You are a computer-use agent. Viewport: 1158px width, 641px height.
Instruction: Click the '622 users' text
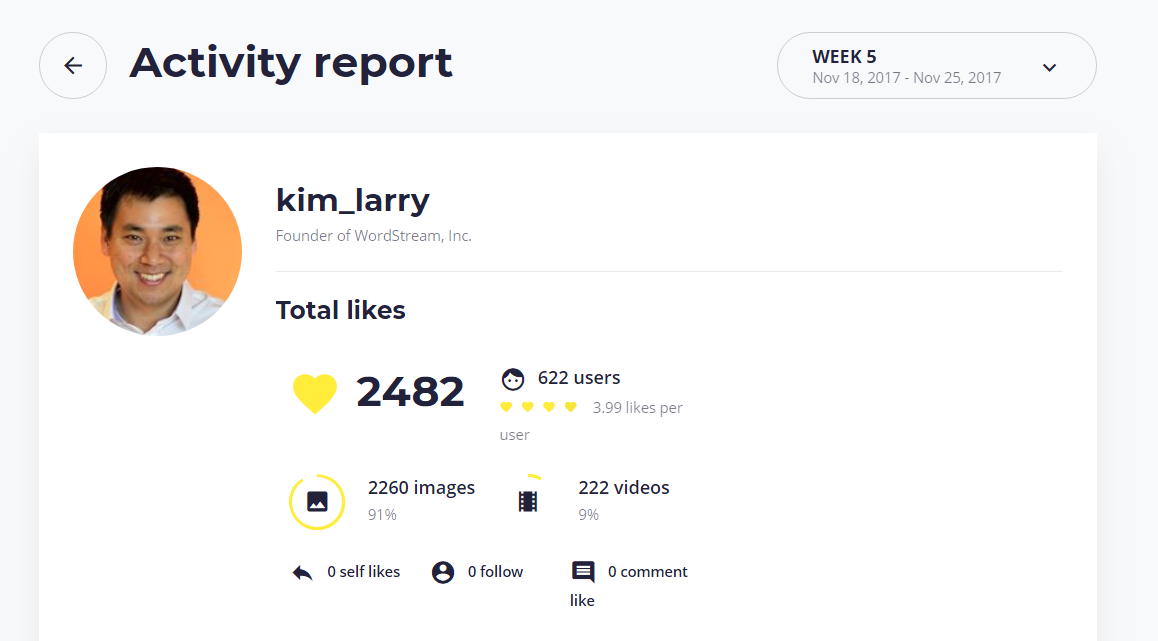coord(579,377)
